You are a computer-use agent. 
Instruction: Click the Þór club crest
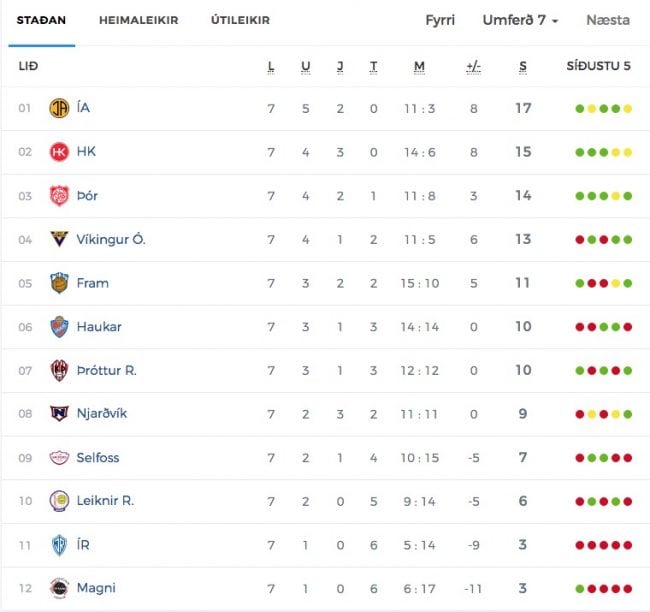(59, 196)
